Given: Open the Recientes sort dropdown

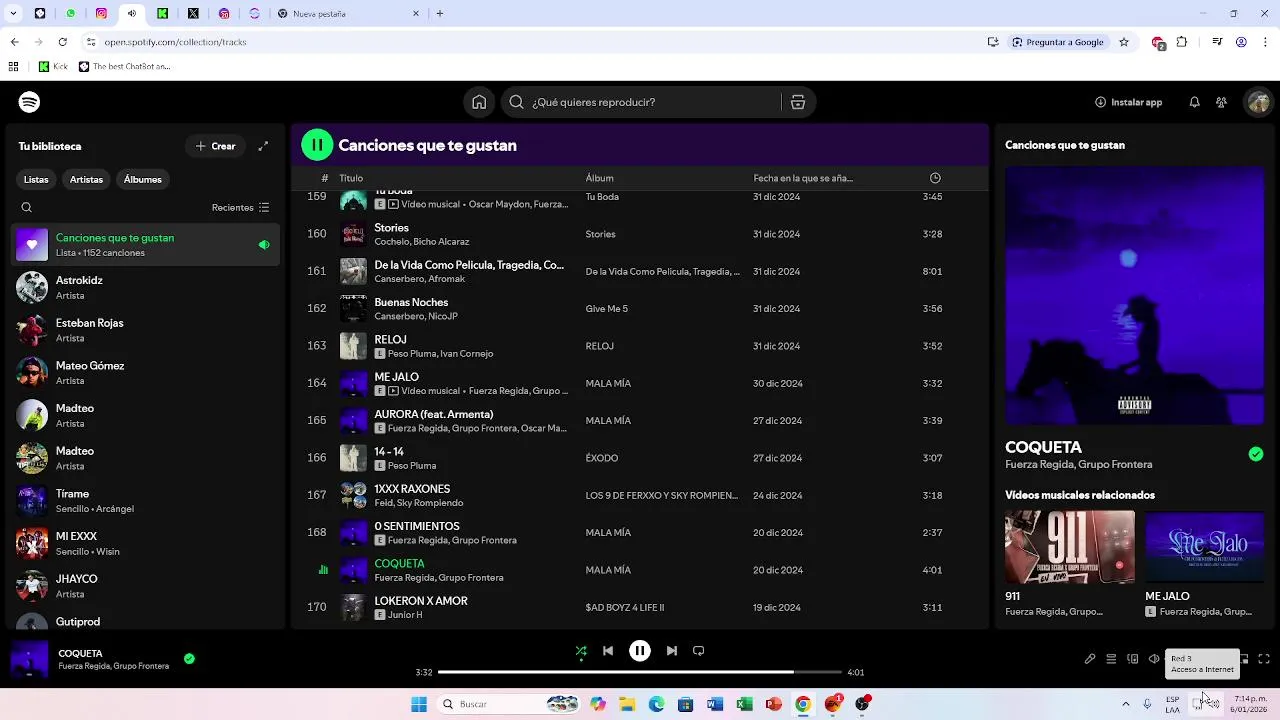Looking at the screenshot, I should [240, 208].
